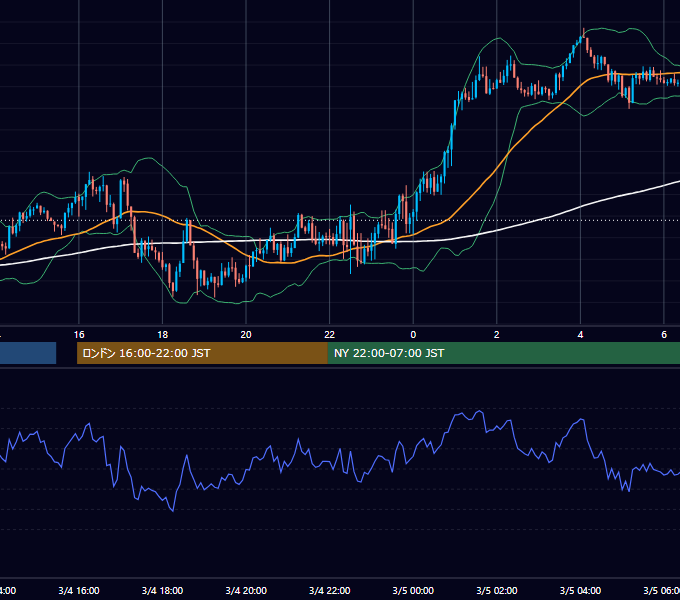
Task: Click the 3/5 00:00 oscillator time label
Action: pyautogui.click(x=413, y=590)
